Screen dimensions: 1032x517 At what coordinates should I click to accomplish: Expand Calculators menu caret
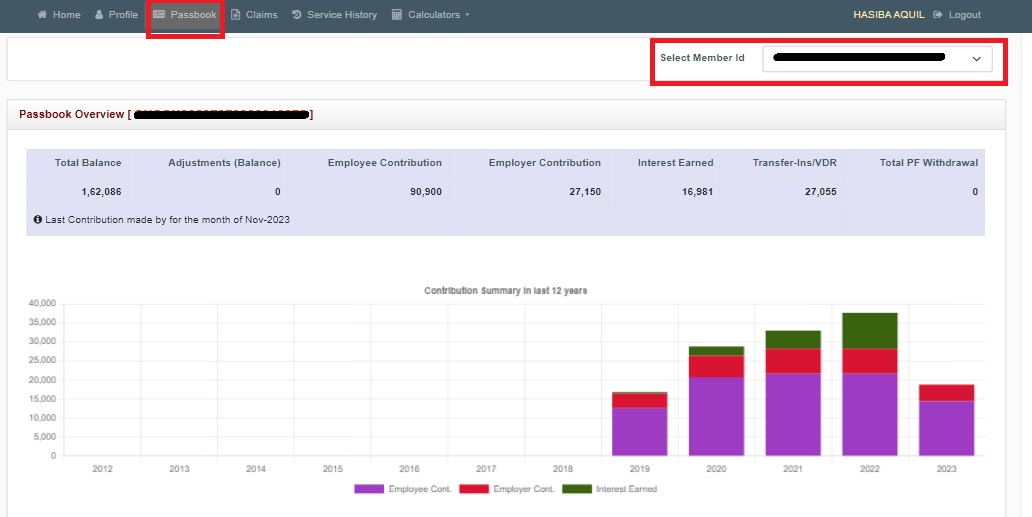click(x=467, y=16)
